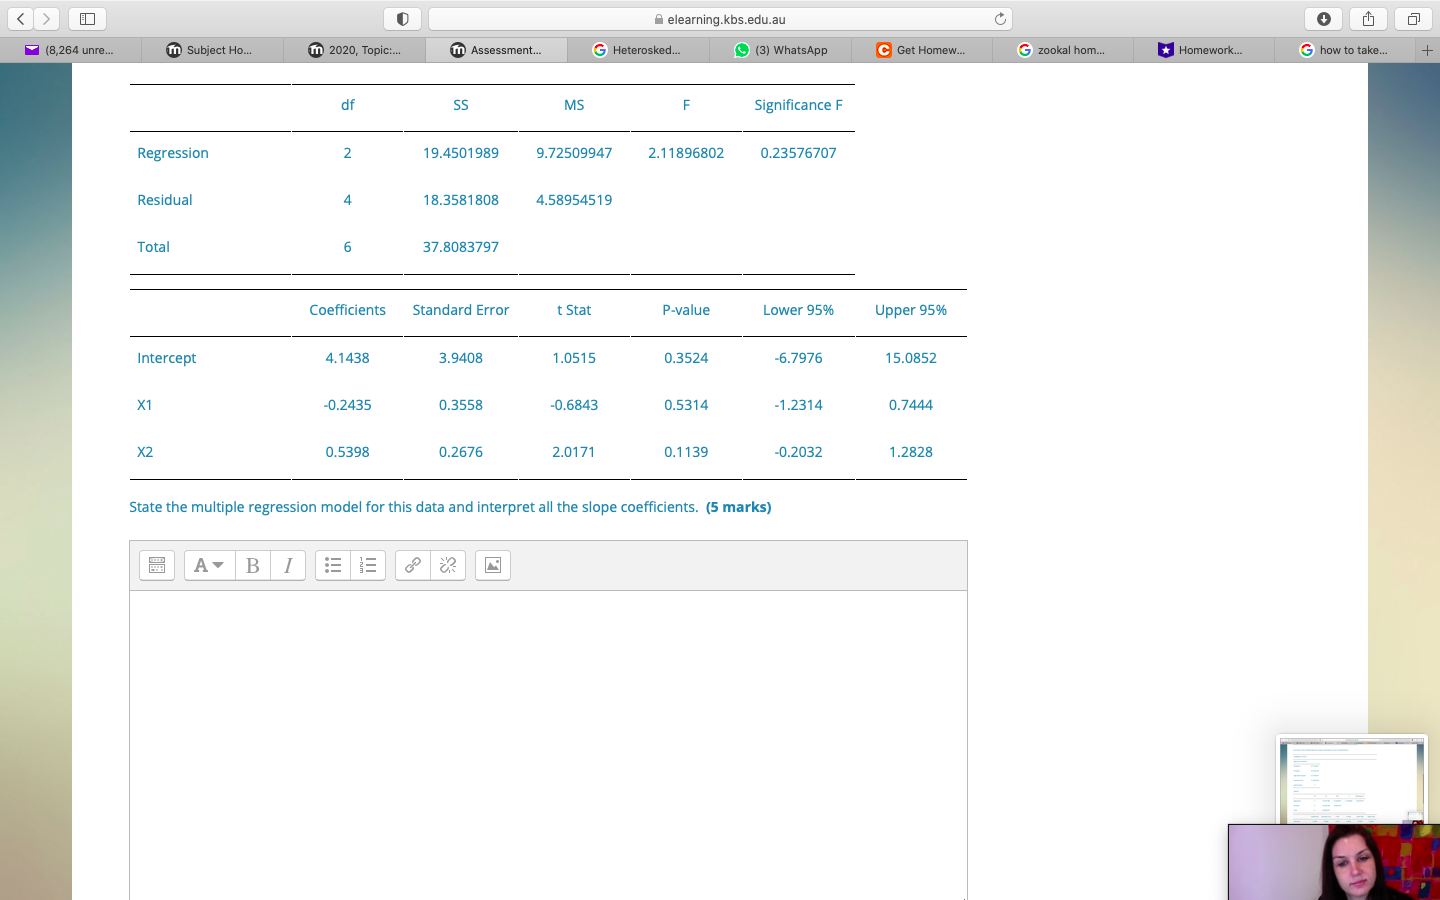Viewport: 1440px width, 900px height.
Task: Click the X1 standard error 0.3558
Action: [x=461, y=405]
